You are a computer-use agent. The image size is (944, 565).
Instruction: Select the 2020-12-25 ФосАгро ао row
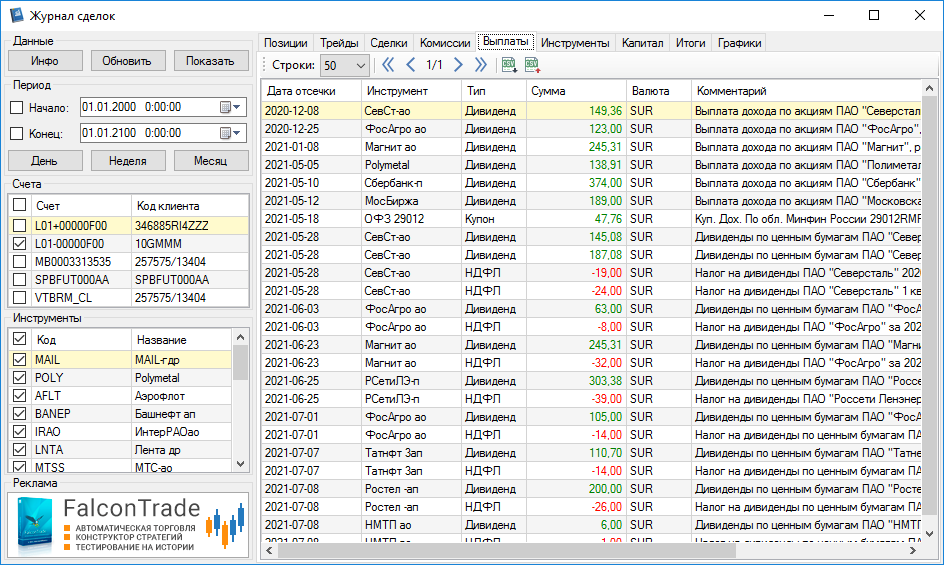tap(592, 129)
